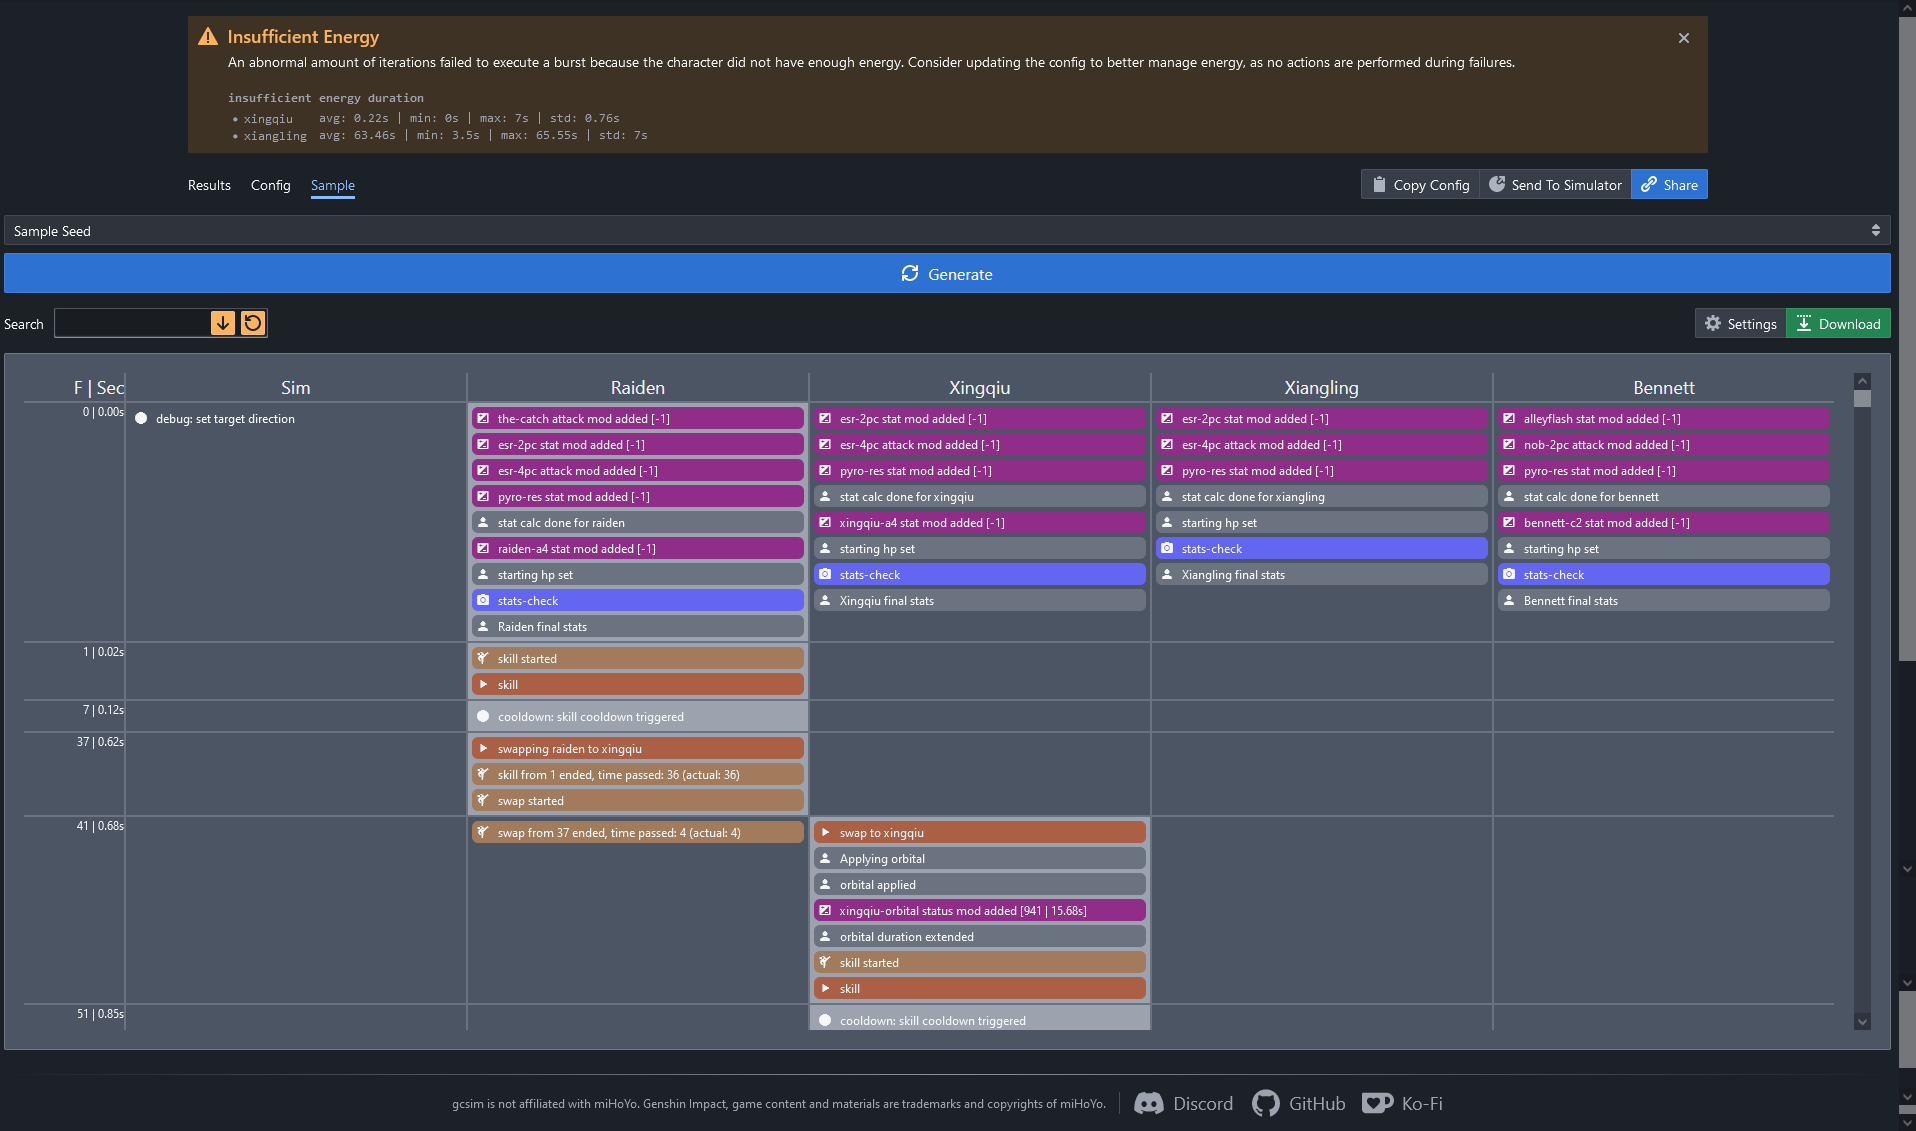1916x1131 pixels.
Task: Download the sample log
Action: (1838, 324)
